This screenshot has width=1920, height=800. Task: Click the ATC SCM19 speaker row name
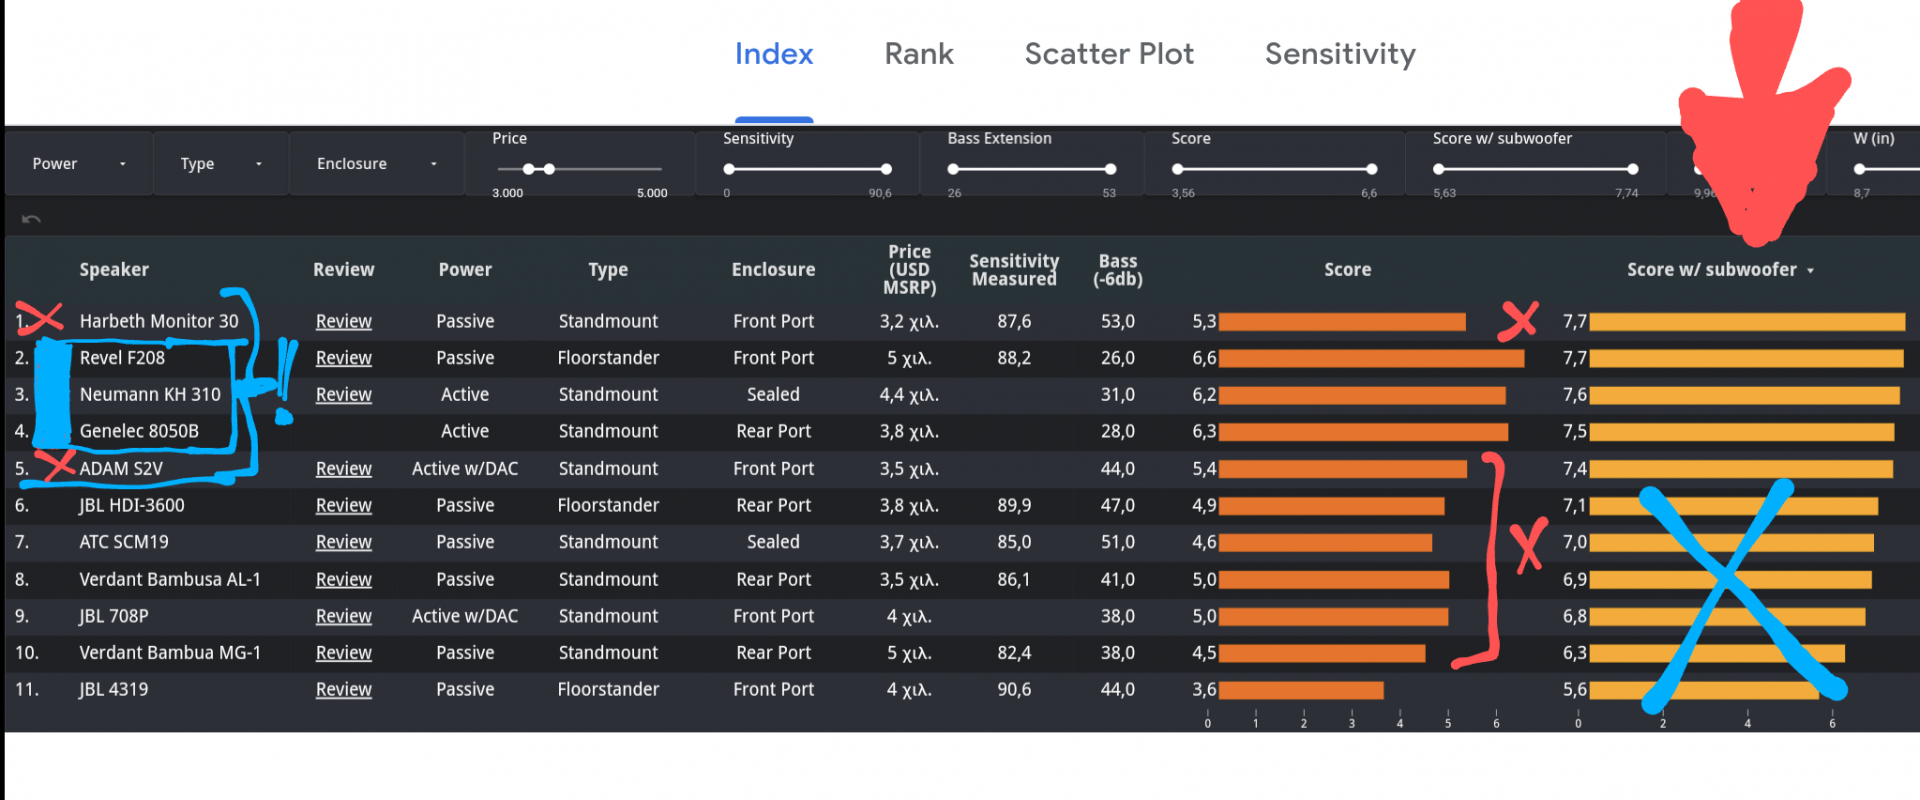point(124,542)
